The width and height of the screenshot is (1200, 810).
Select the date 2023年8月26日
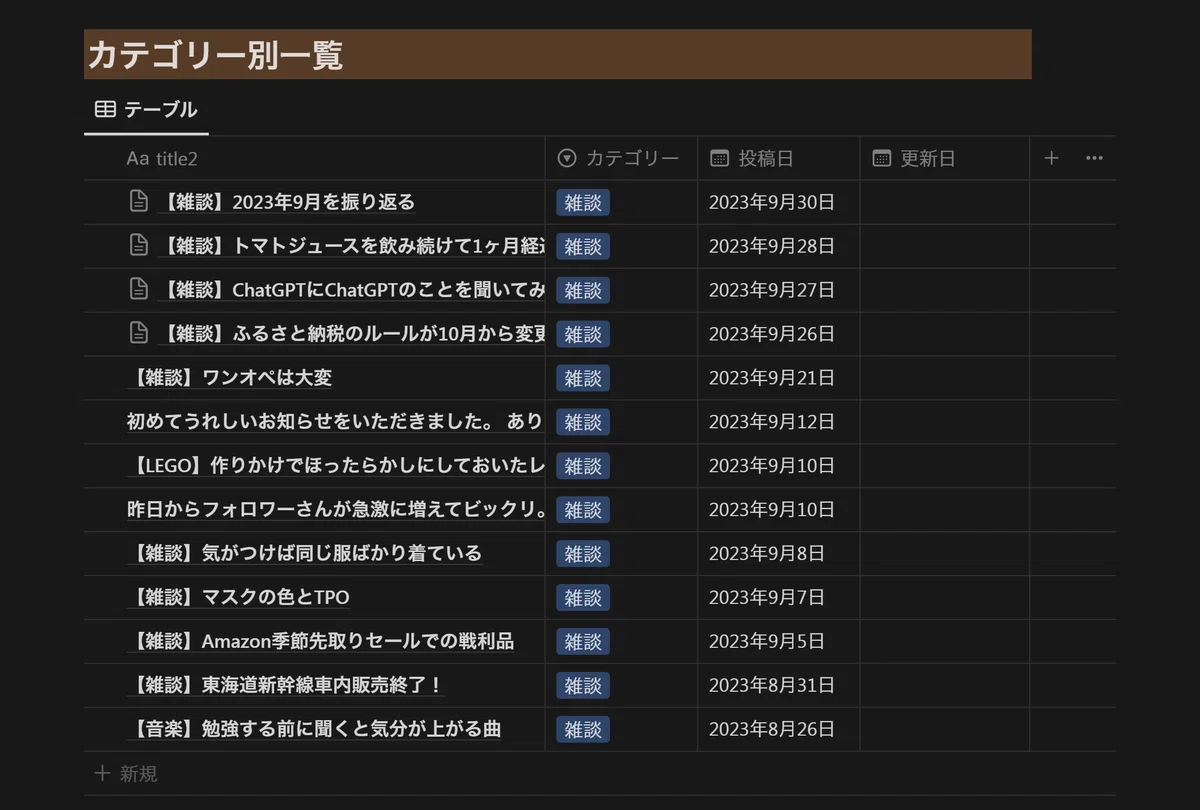click(771, 730)
